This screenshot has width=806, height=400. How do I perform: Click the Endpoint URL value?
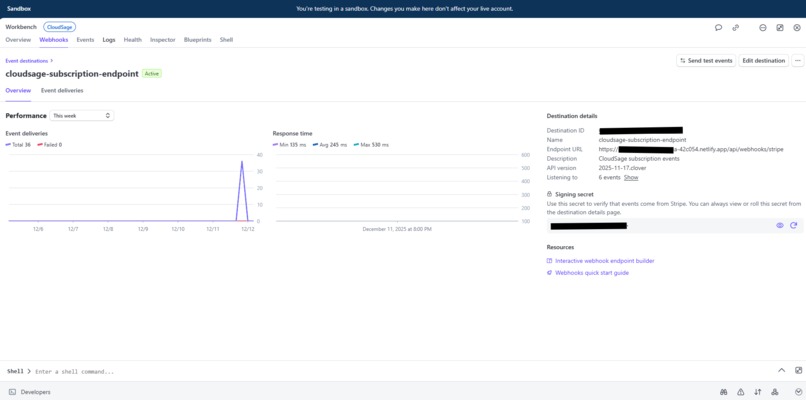(x=691, y=149)
